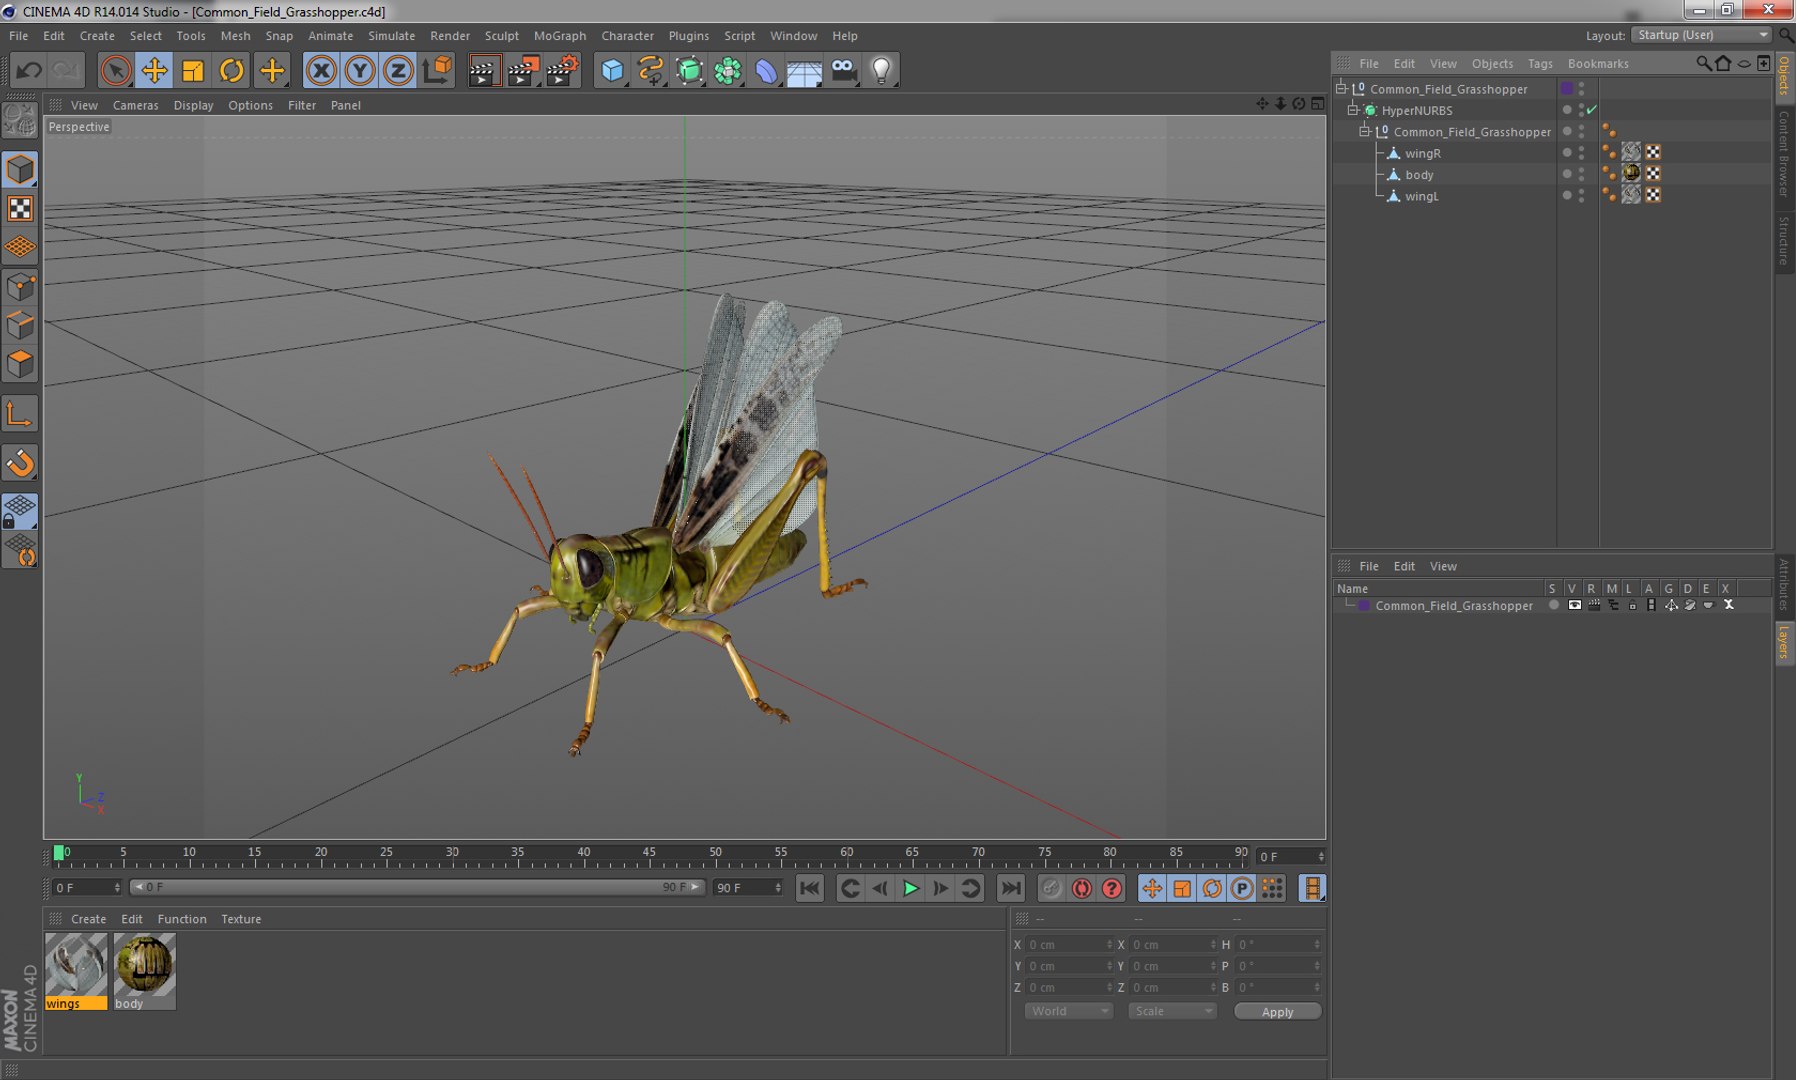
Task: Open the spline tools icon
Action: click(x=651, y=70)
